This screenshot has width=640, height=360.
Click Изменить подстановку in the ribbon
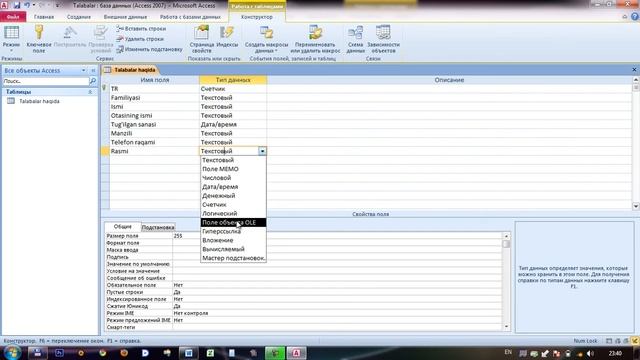149,49
